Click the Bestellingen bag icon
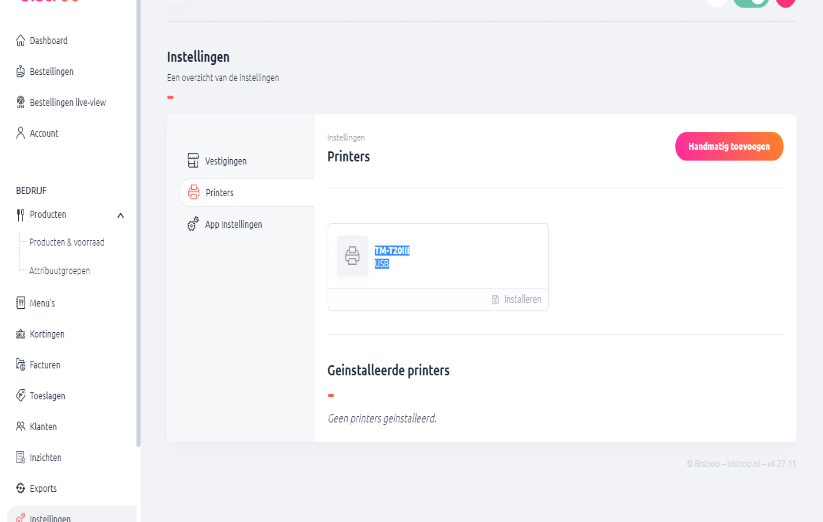 point(20,72)
